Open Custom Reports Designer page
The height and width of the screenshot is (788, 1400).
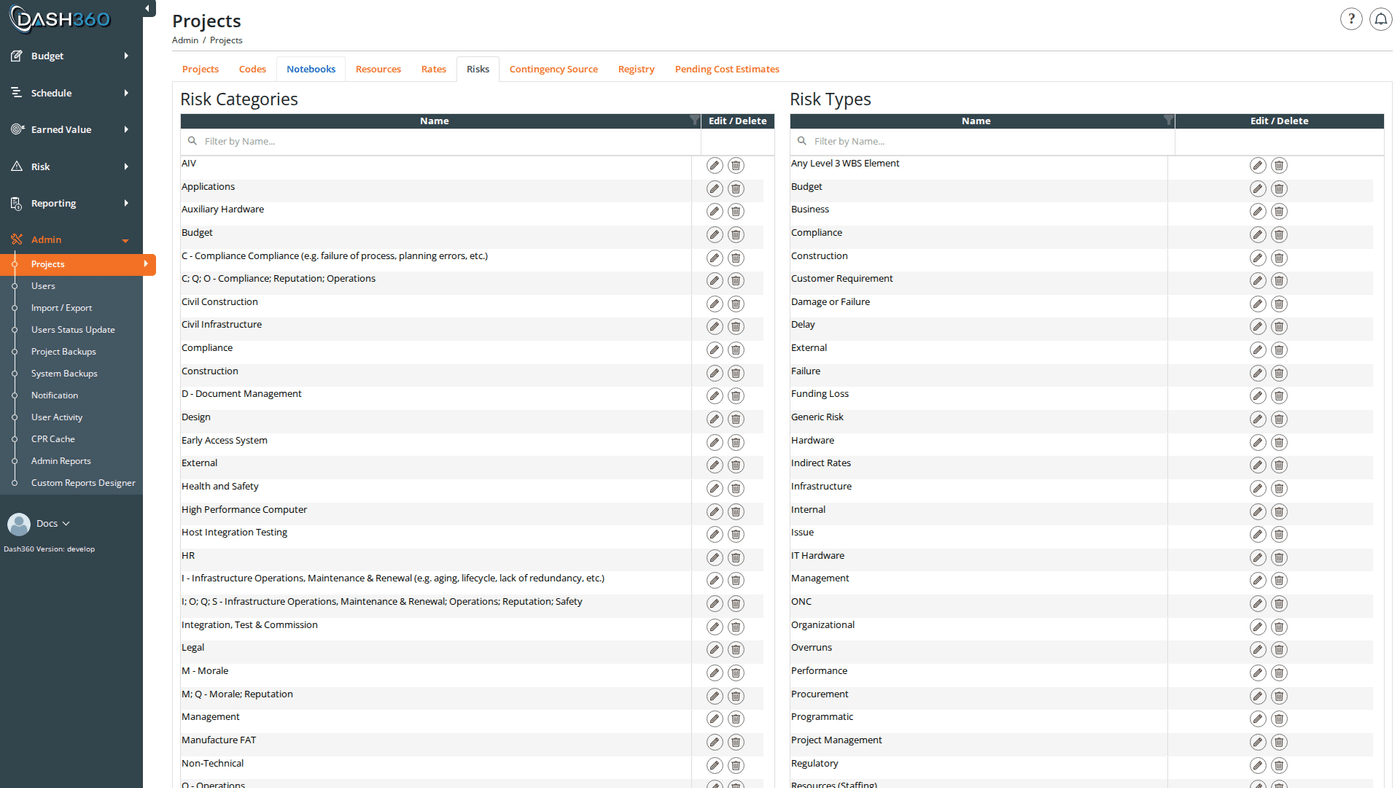click(83, 483)
